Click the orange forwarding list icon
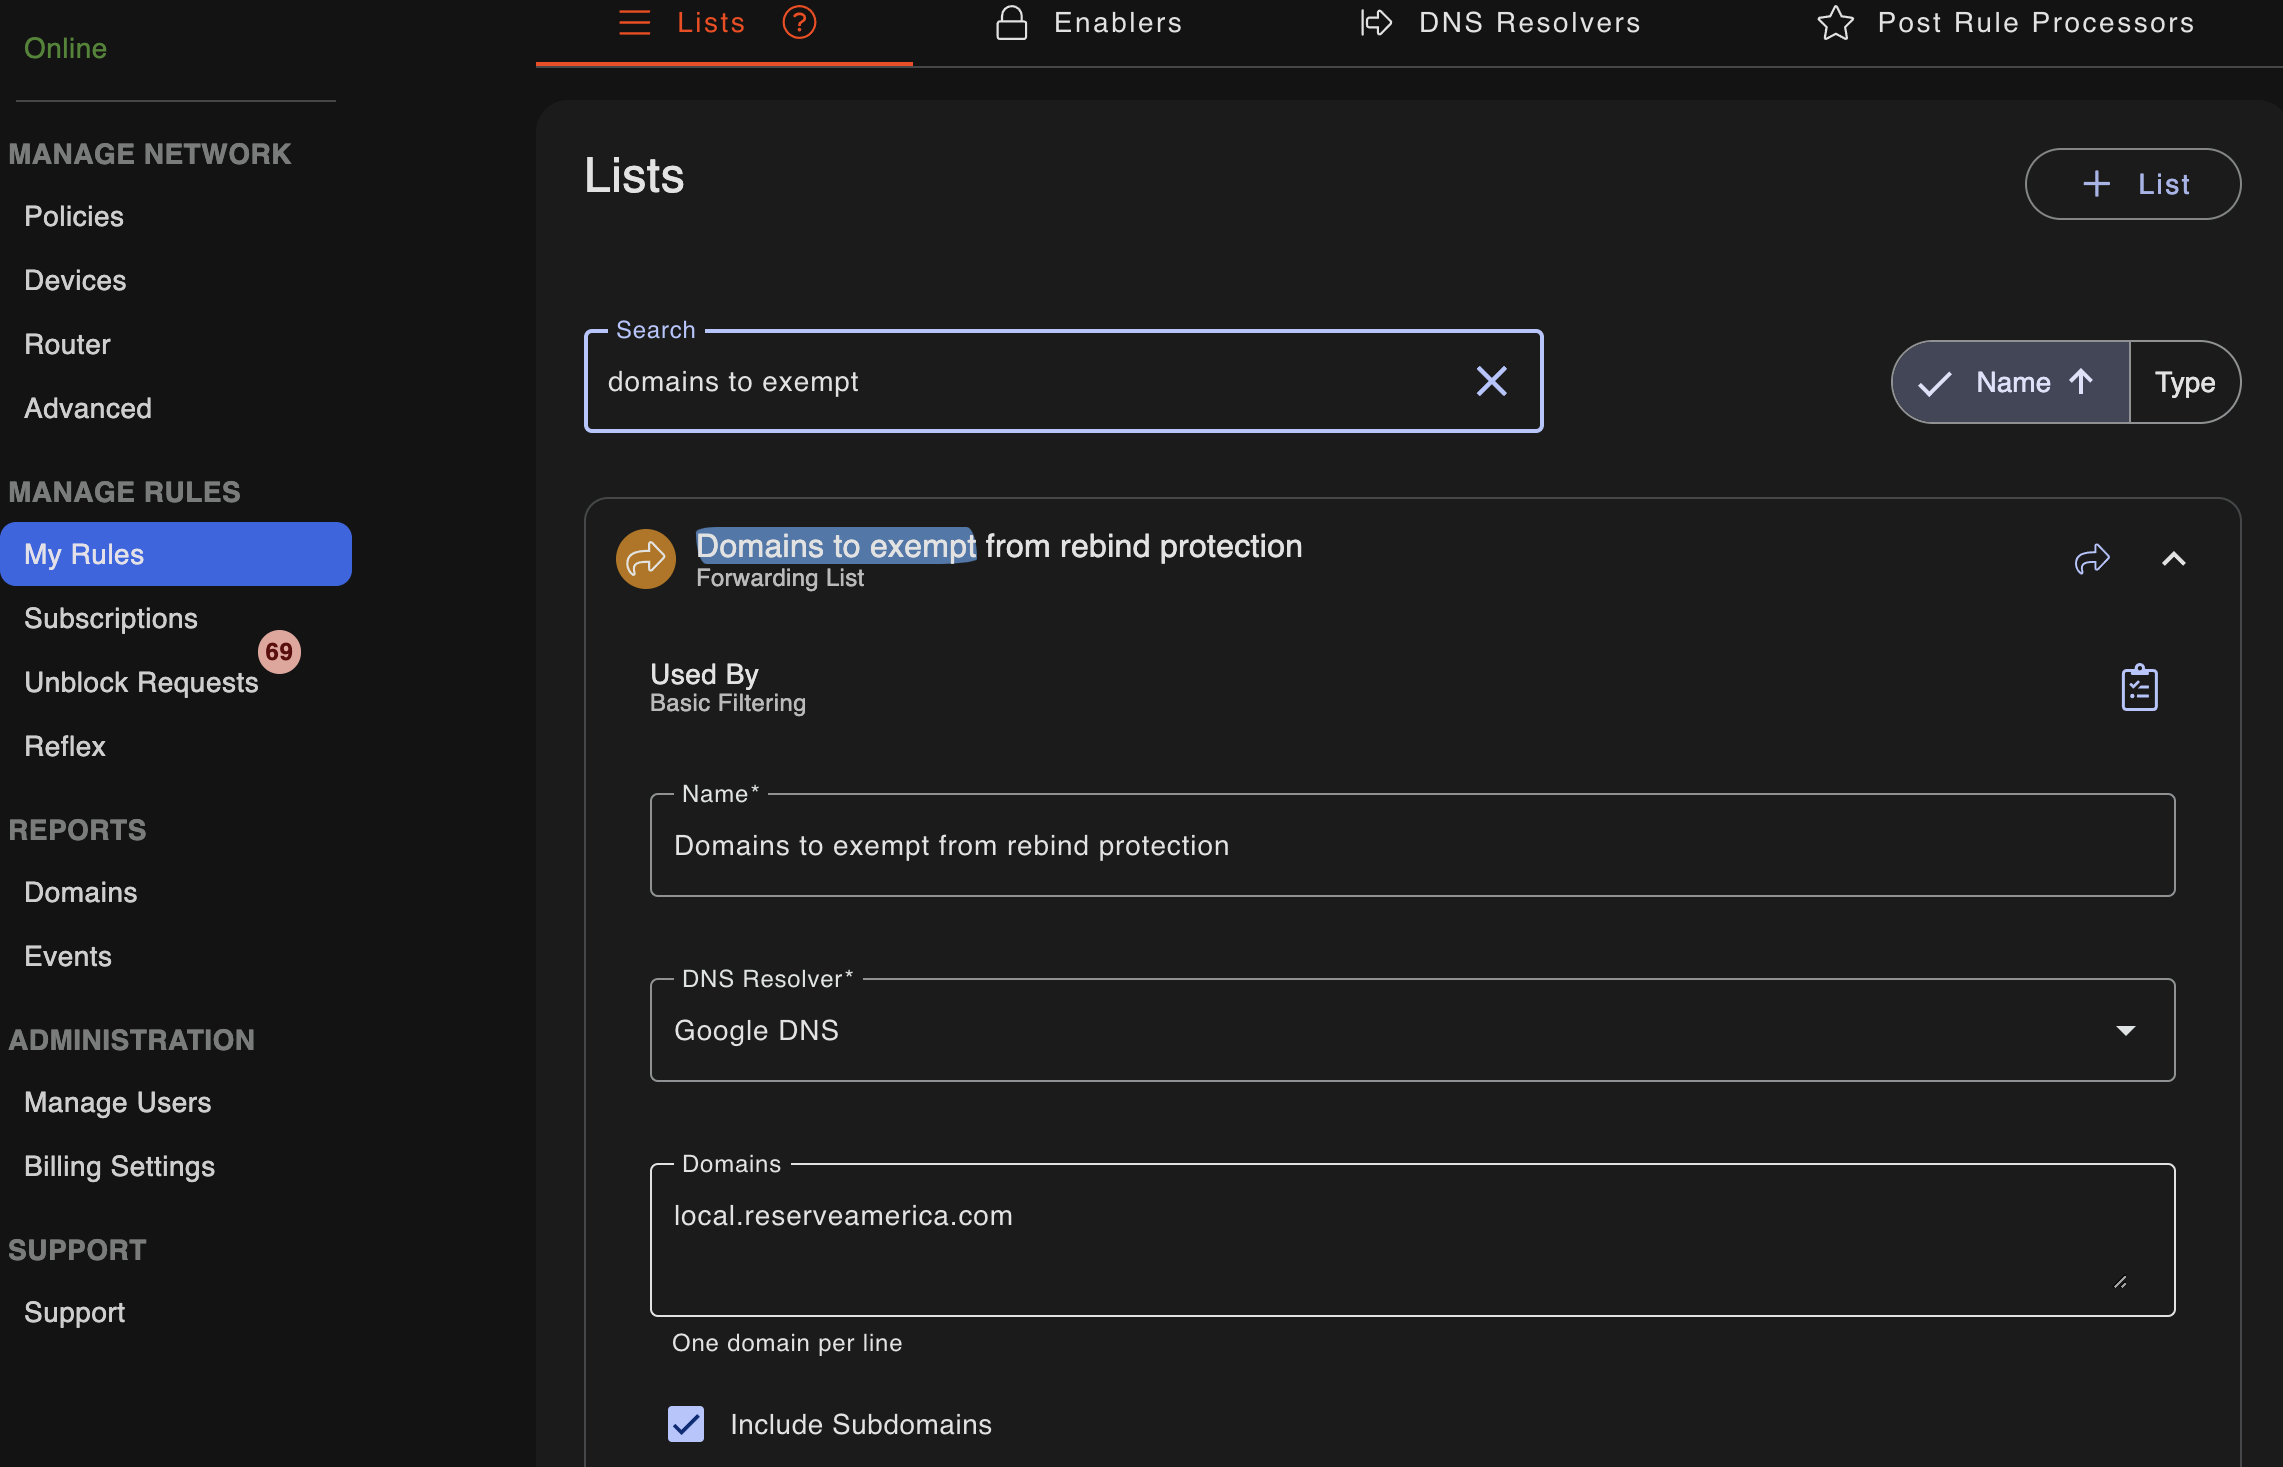The width and height of the screenshot is (2283, 1467). click(645, 559)
